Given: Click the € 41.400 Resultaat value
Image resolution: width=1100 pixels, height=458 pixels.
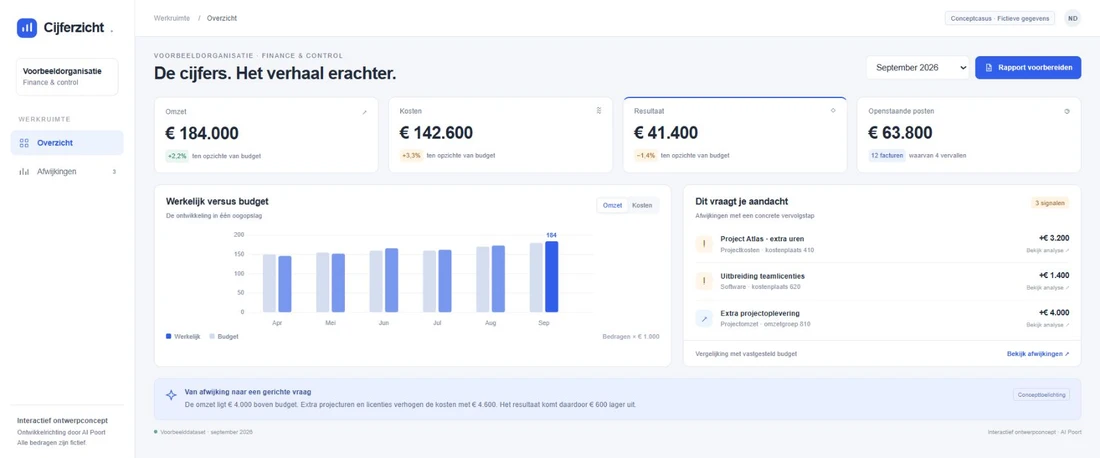Looking at the screenshot, I should (666, 133).
